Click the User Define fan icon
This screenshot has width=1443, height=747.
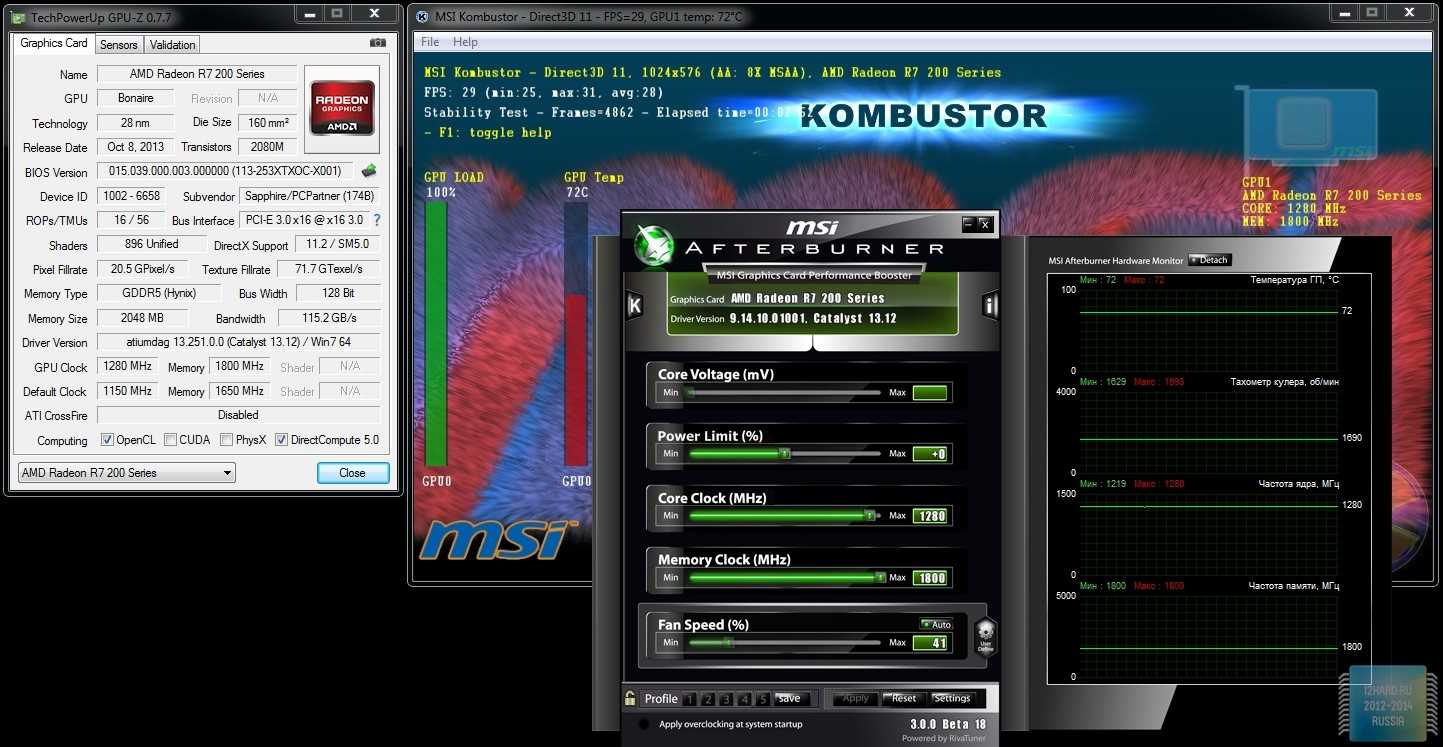point(985,635)
